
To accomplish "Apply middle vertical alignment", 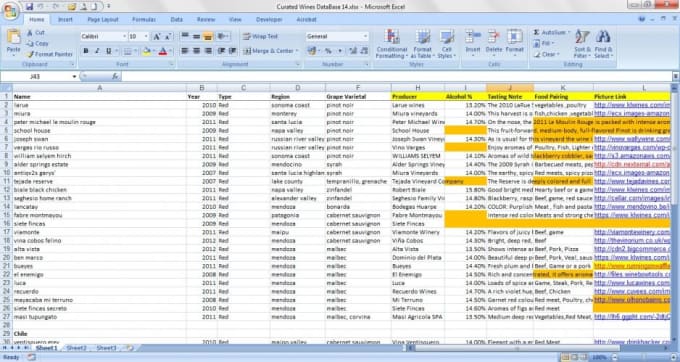I will (196, 36).
